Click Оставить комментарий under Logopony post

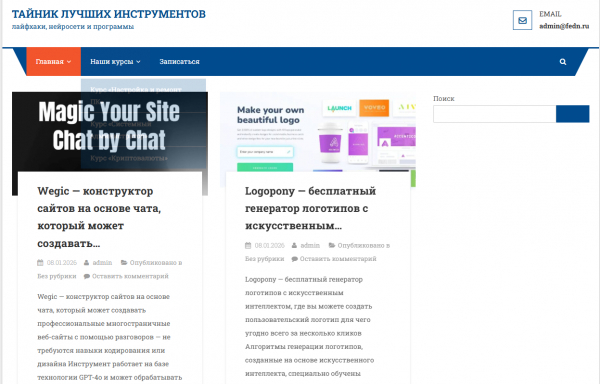[338, 259]
